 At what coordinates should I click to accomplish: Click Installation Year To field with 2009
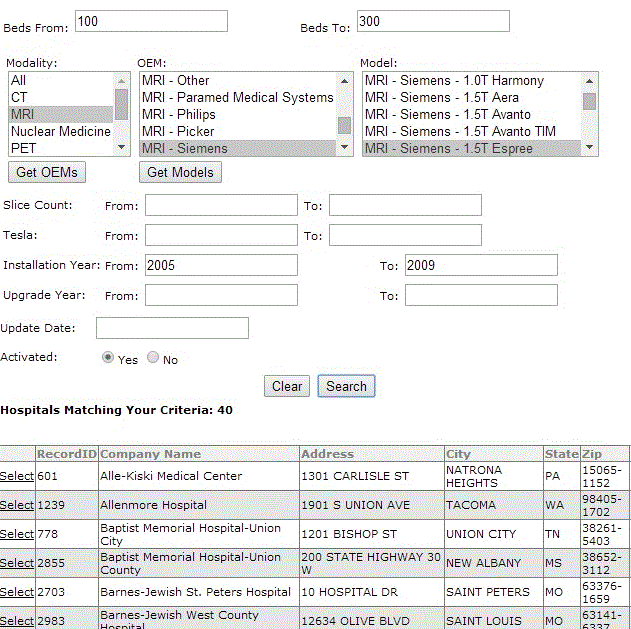[x=481, y=265]
